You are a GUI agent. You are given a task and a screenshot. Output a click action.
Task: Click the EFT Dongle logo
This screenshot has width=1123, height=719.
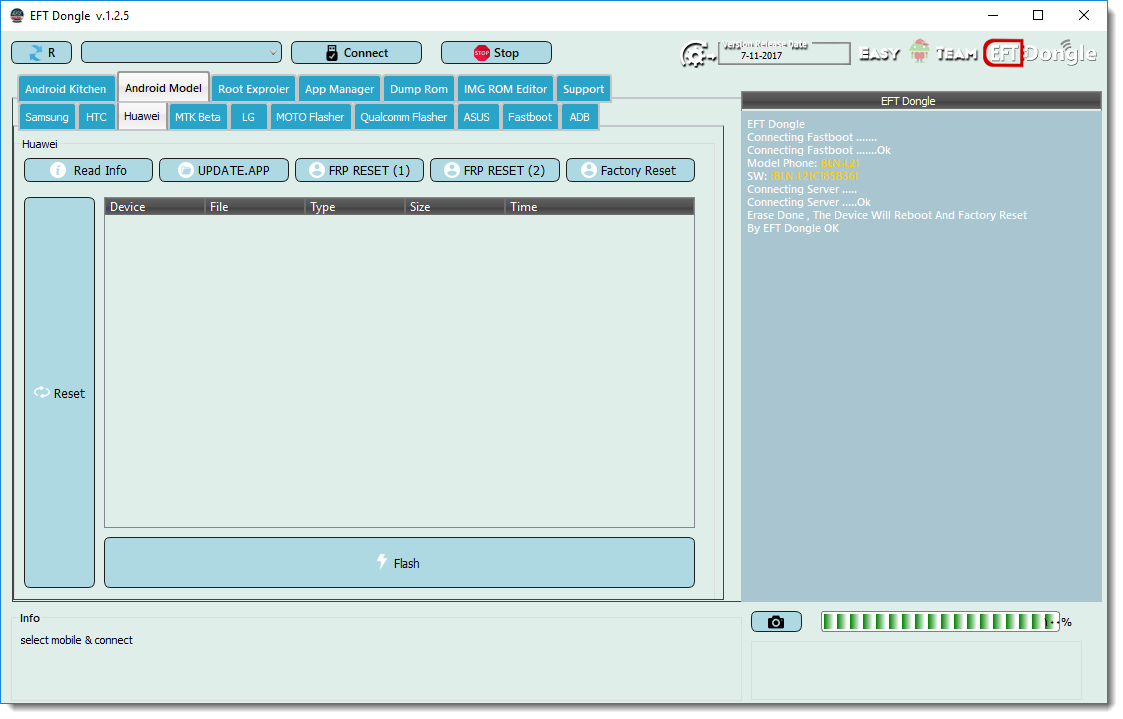click(x=1040, y=53)
